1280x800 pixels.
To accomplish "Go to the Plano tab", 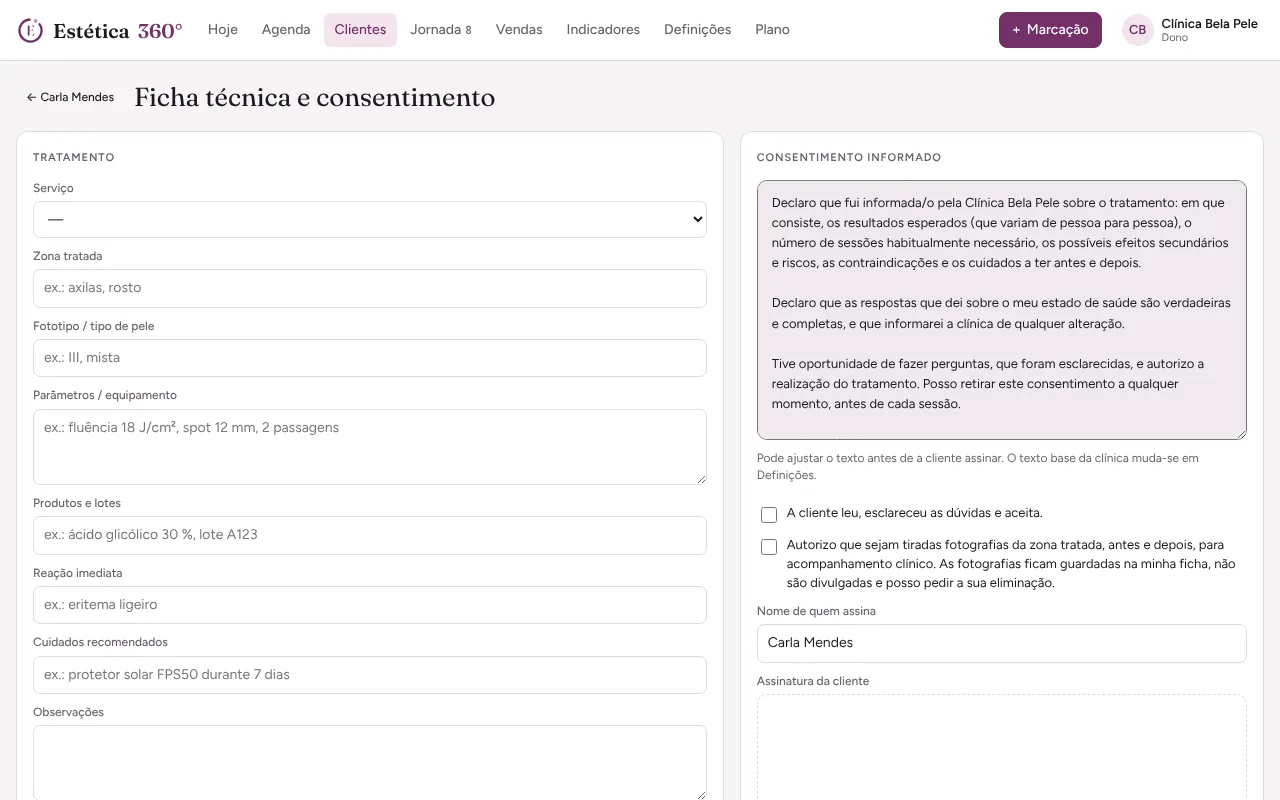I will [772, 30].
